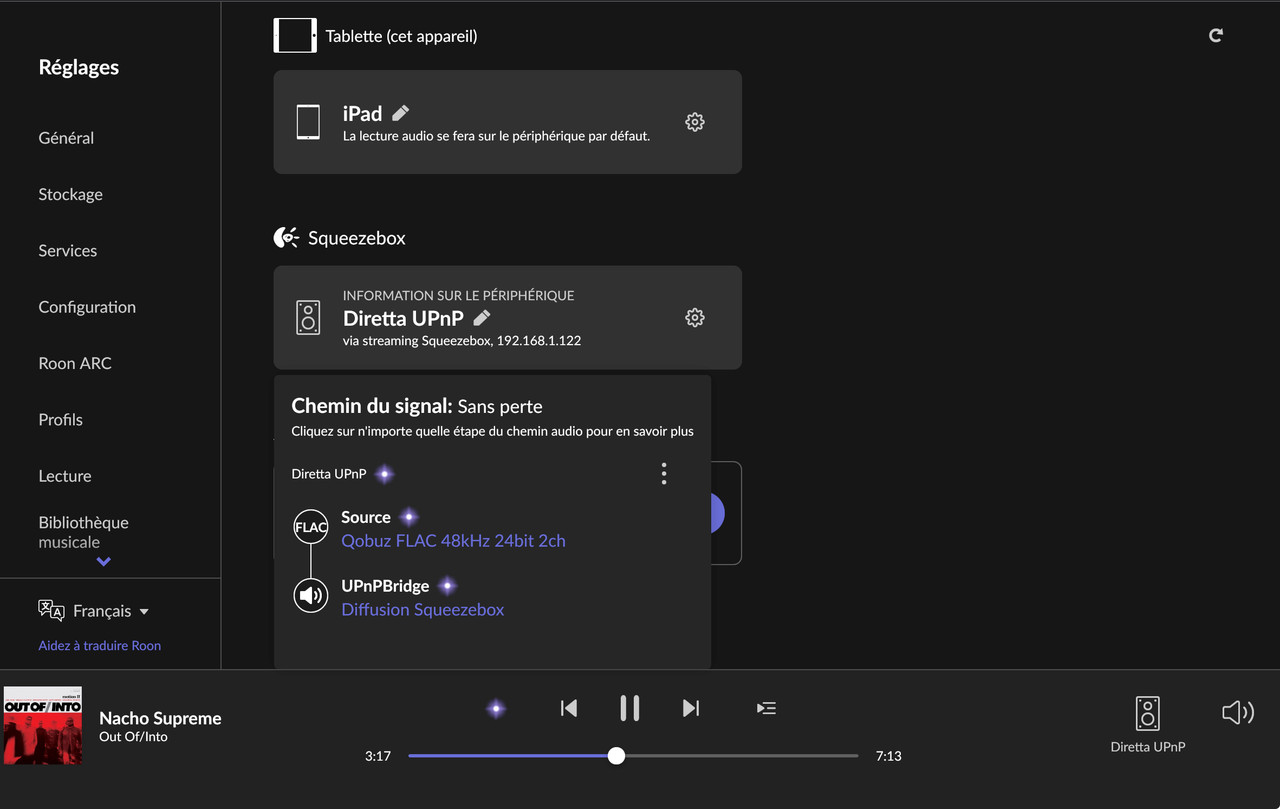
Task: Click the playback progress slider knob
Action: 617,756
